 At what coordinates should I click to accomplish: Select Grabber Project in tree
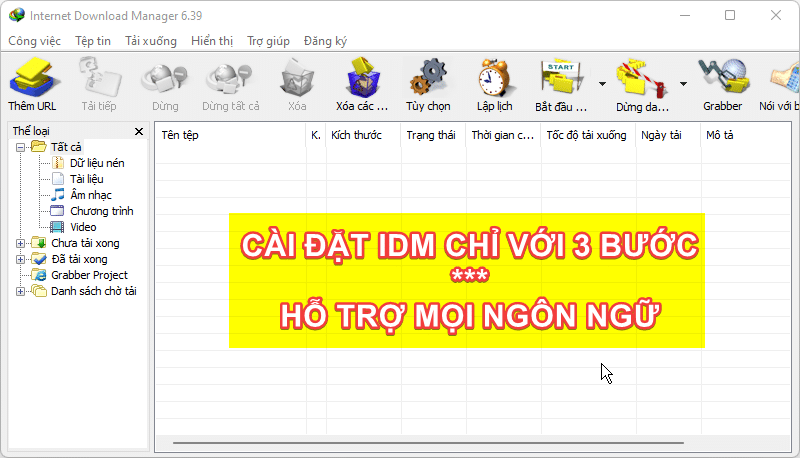coord(89,275)
